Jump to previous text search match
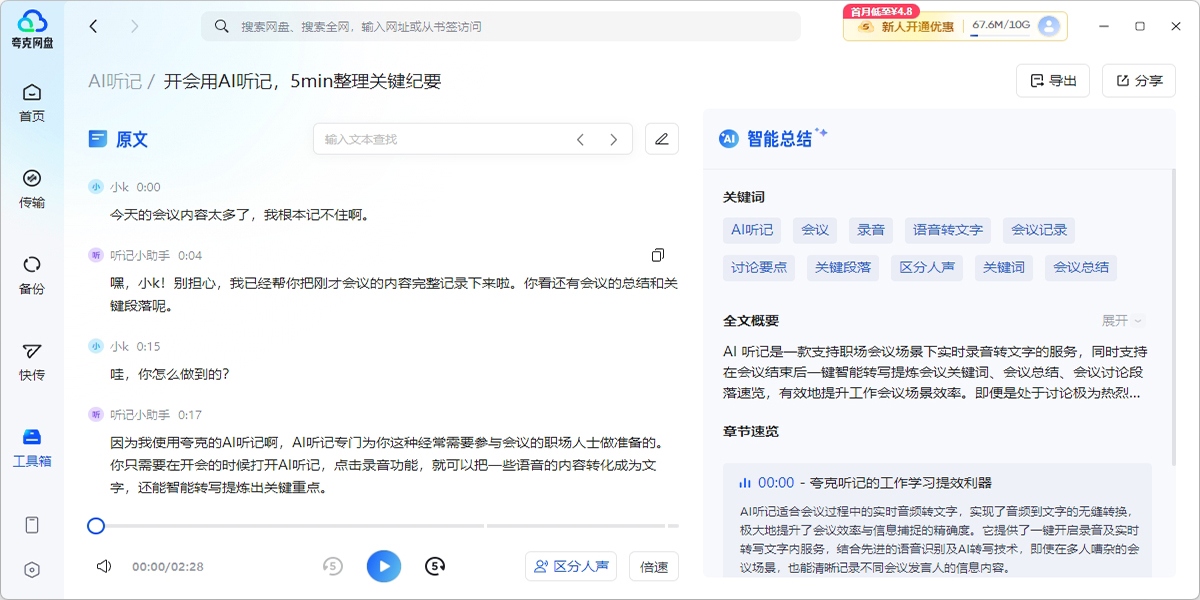 coord(580,139)
